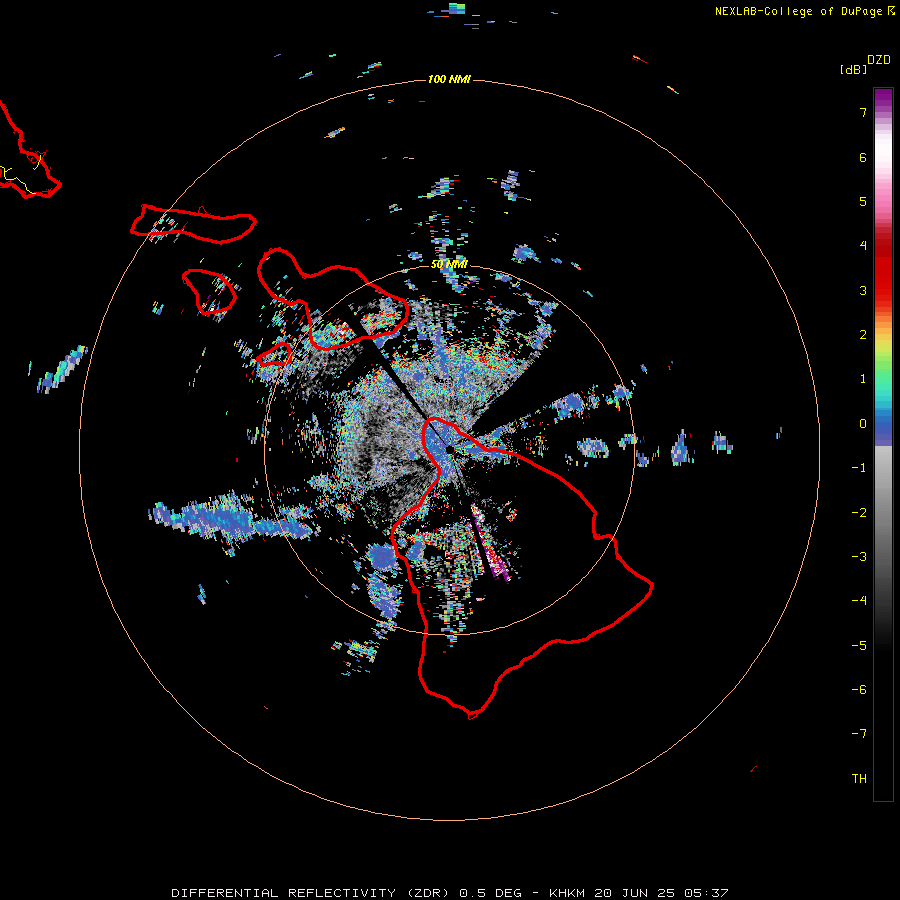
Task: Click the DIFFERENTIAL REFLECTIVITY (ZDR) caption text
Action: coord(311,893)
